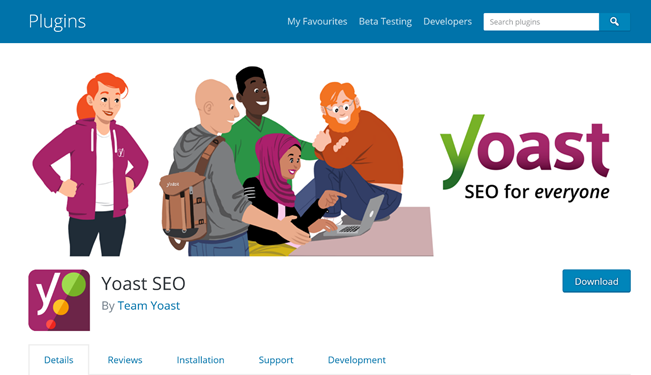Click the magnifying glass search icon
651x375 pixels.
coord(614,22)
